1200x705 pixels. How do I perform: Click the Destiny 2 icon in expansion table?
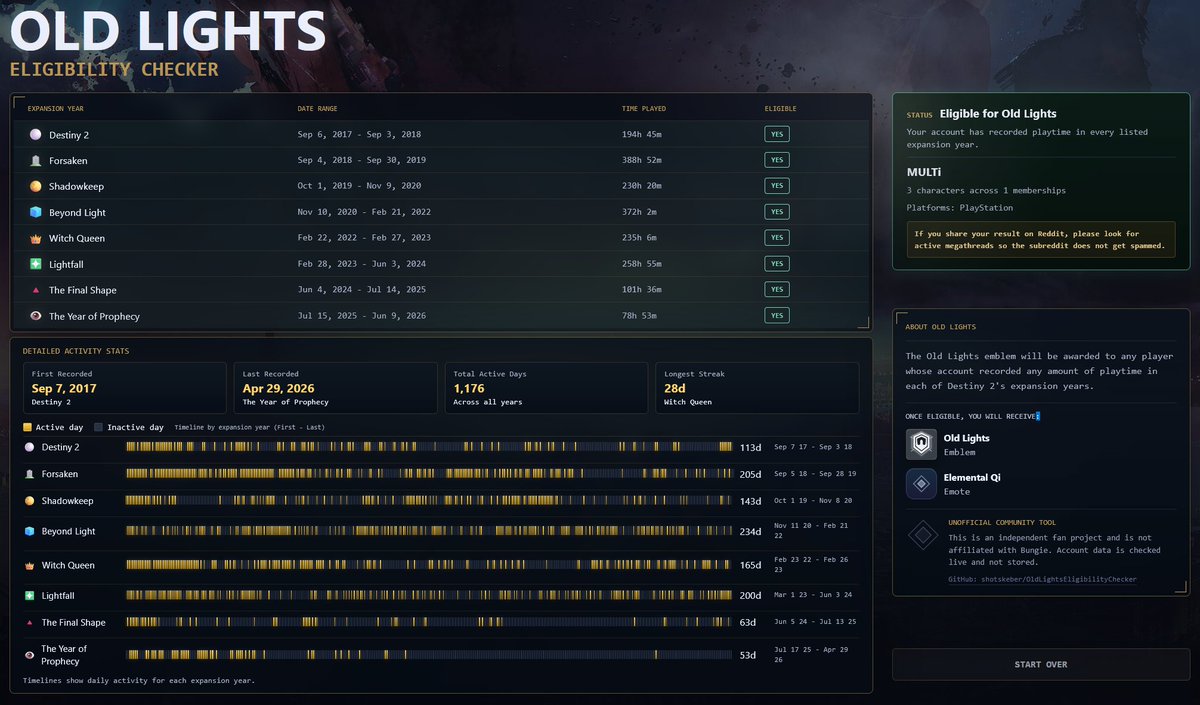coord(35,134)
